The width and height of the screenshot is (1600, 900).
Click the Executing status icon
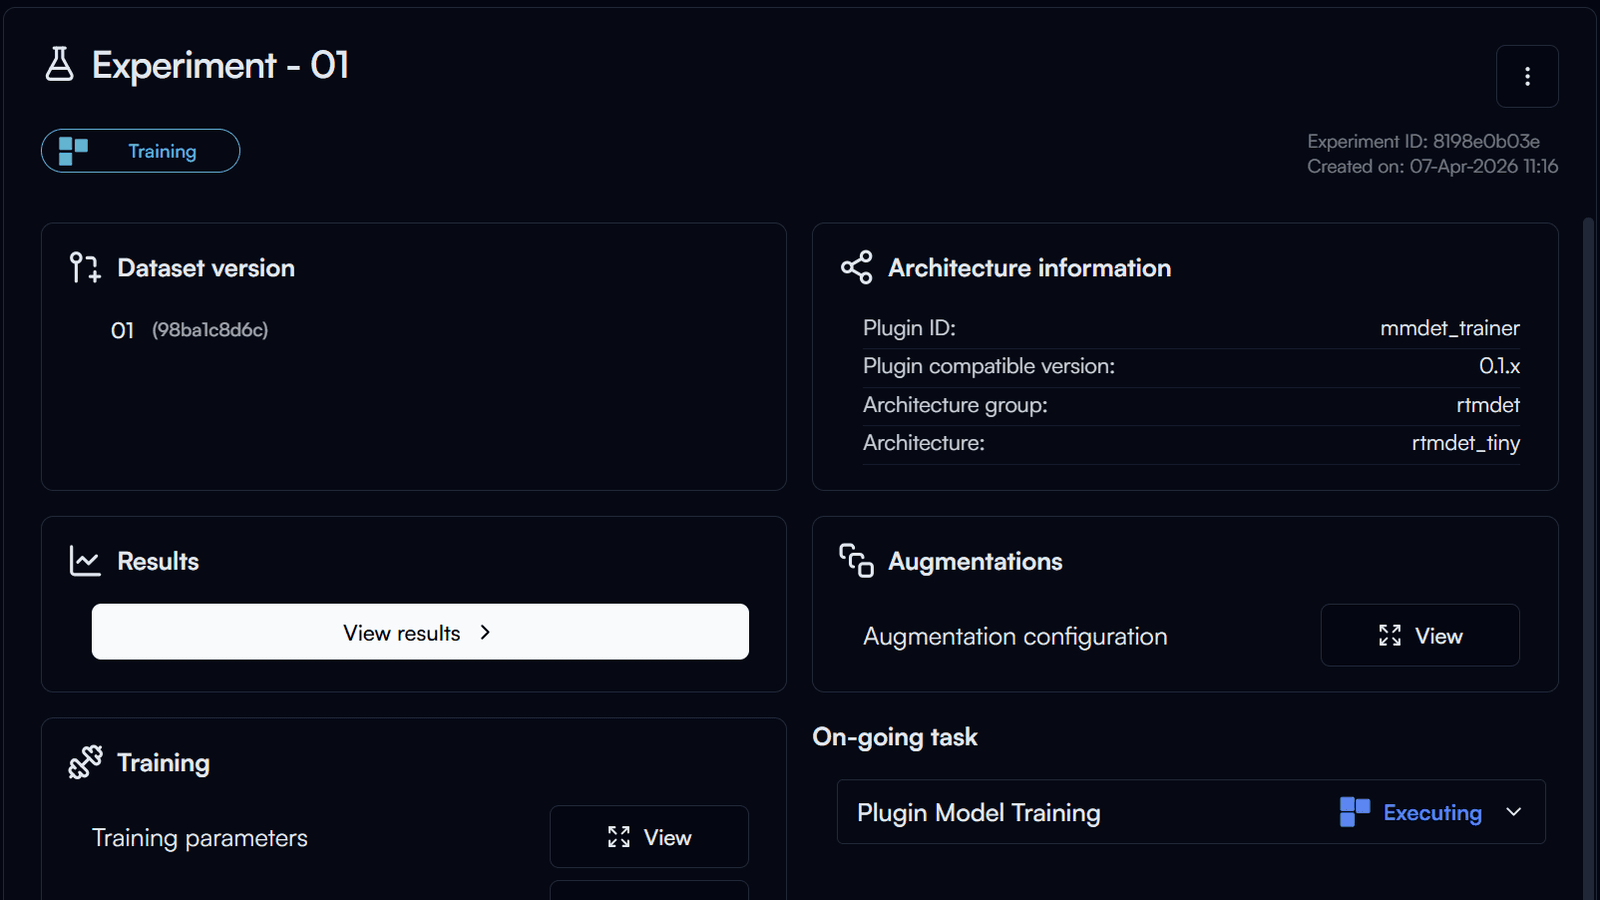pyautogui.click(x=1355, y=812)
